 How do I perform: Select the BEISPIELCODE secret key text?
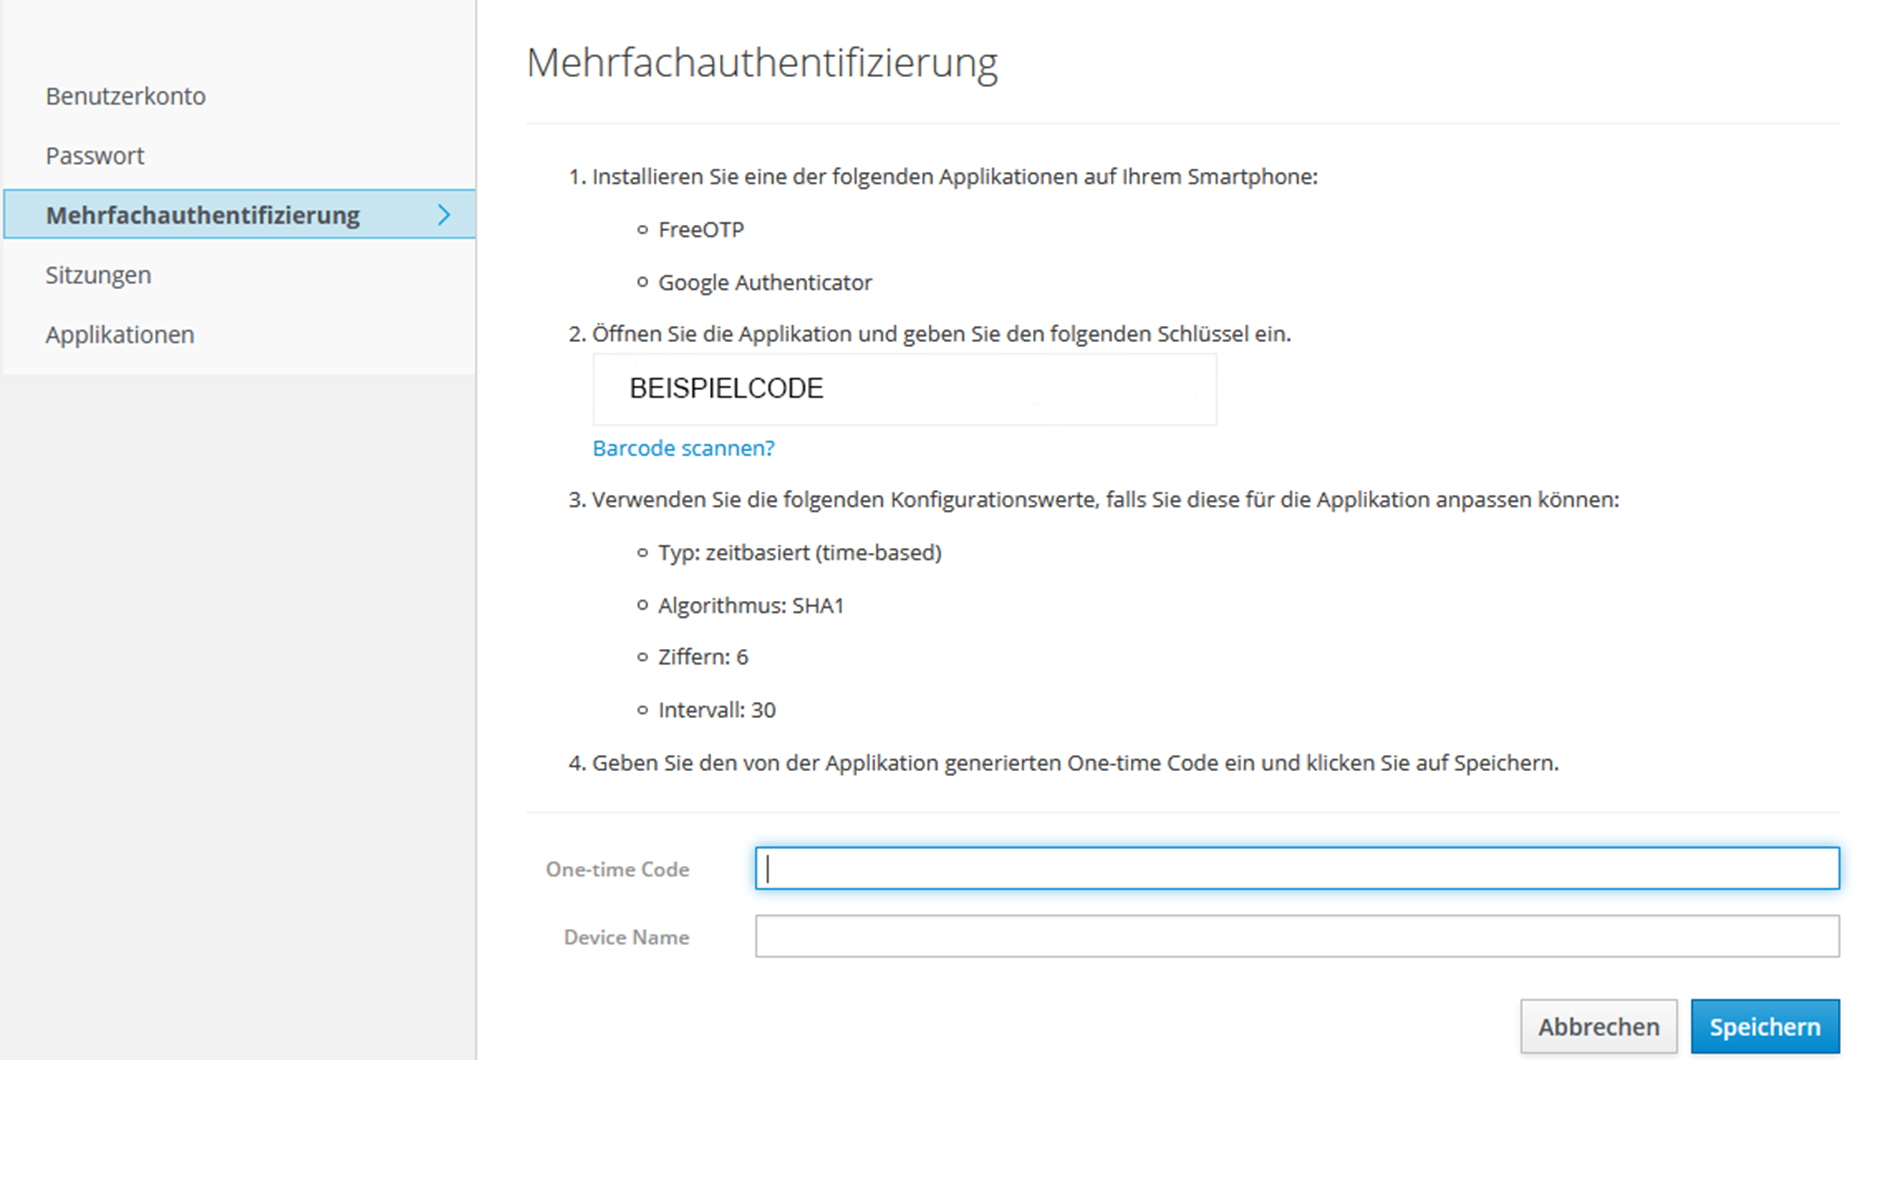[x=725, y=388]
